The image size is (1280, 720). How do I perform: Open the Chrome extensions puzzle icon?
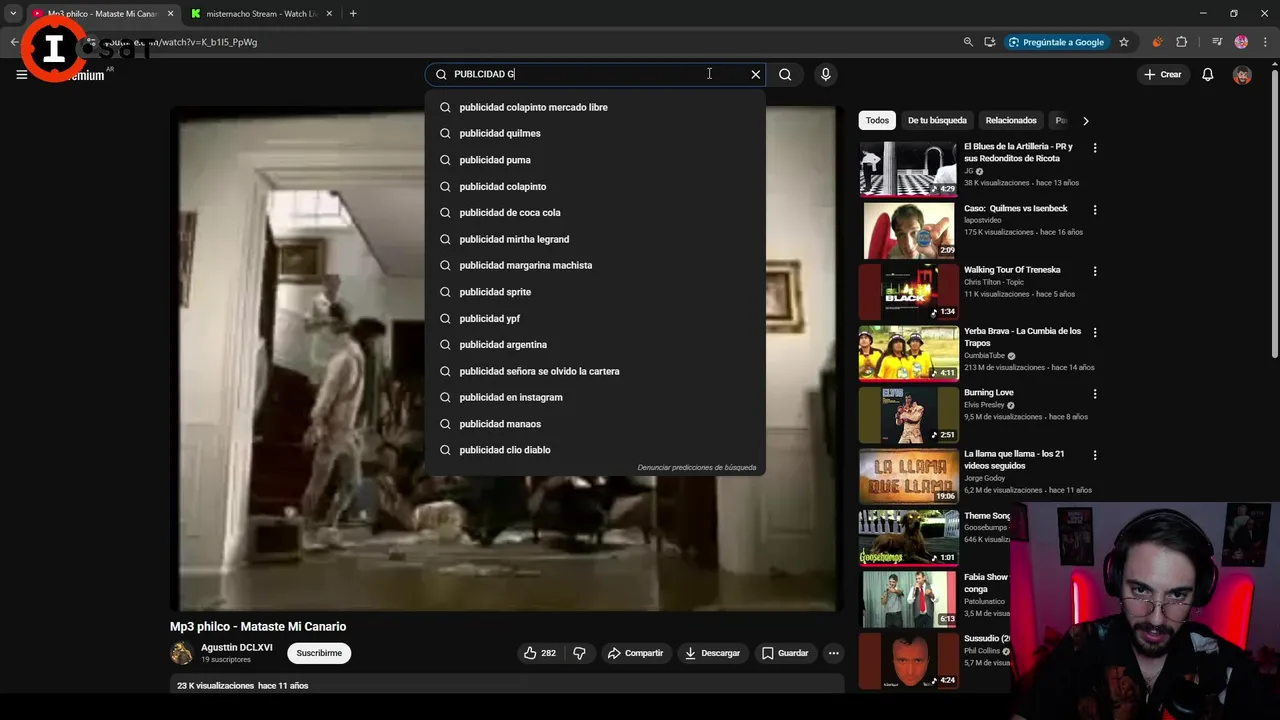[x=1182, y=42]
